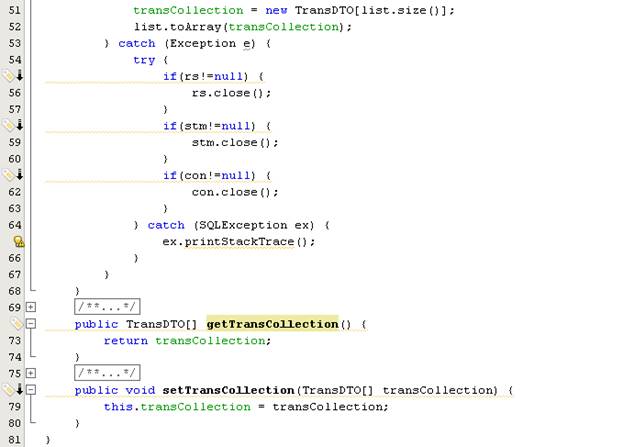Click line number 60 in the gutter
This screenshot has height=447, width=623.
(x=15, y=159)
